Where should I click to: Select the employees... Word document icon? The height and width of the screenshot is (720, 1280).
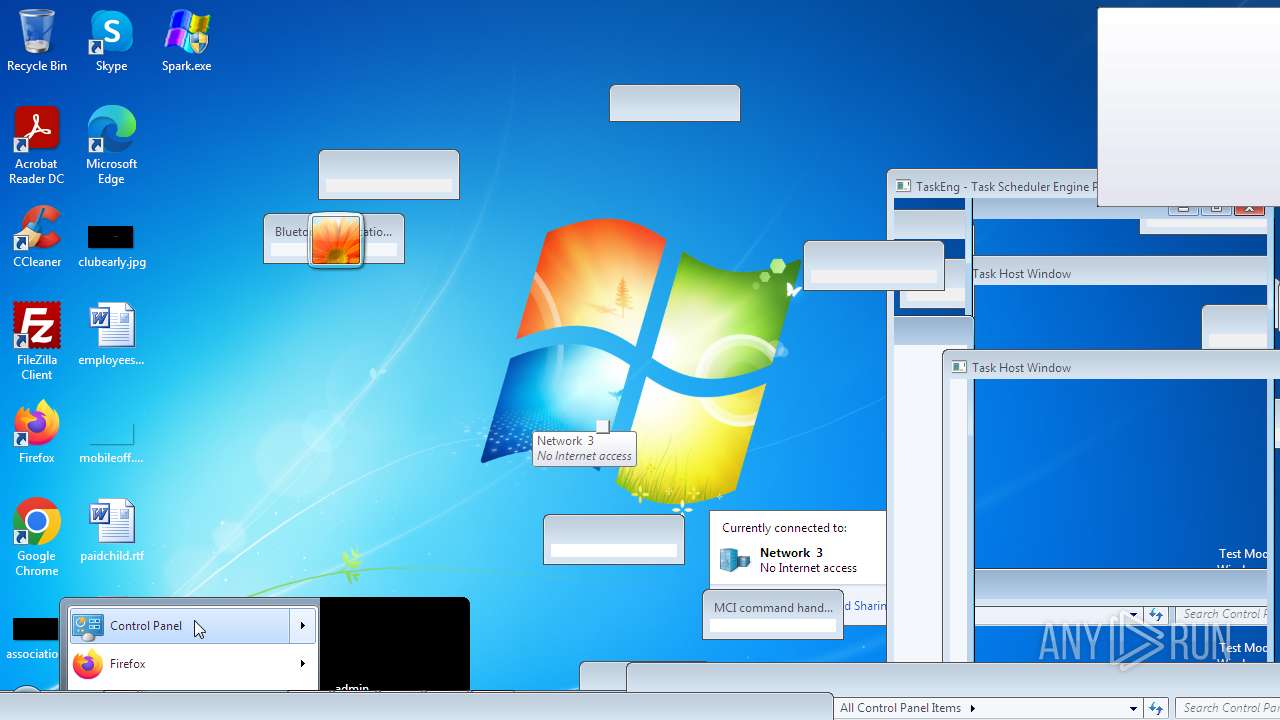pyautogui.click(x=111, y=335)
